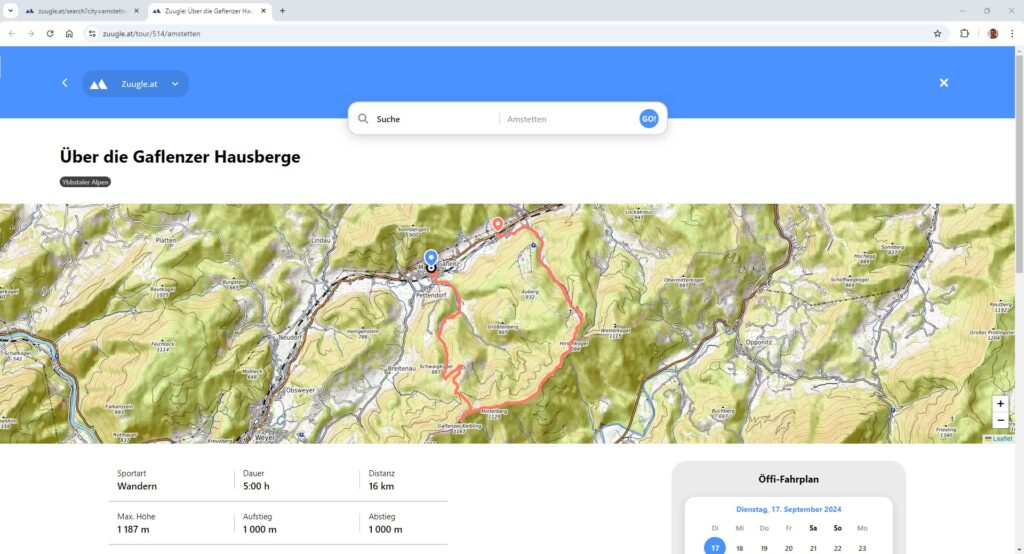Open a new browser tab

[282, 10]
